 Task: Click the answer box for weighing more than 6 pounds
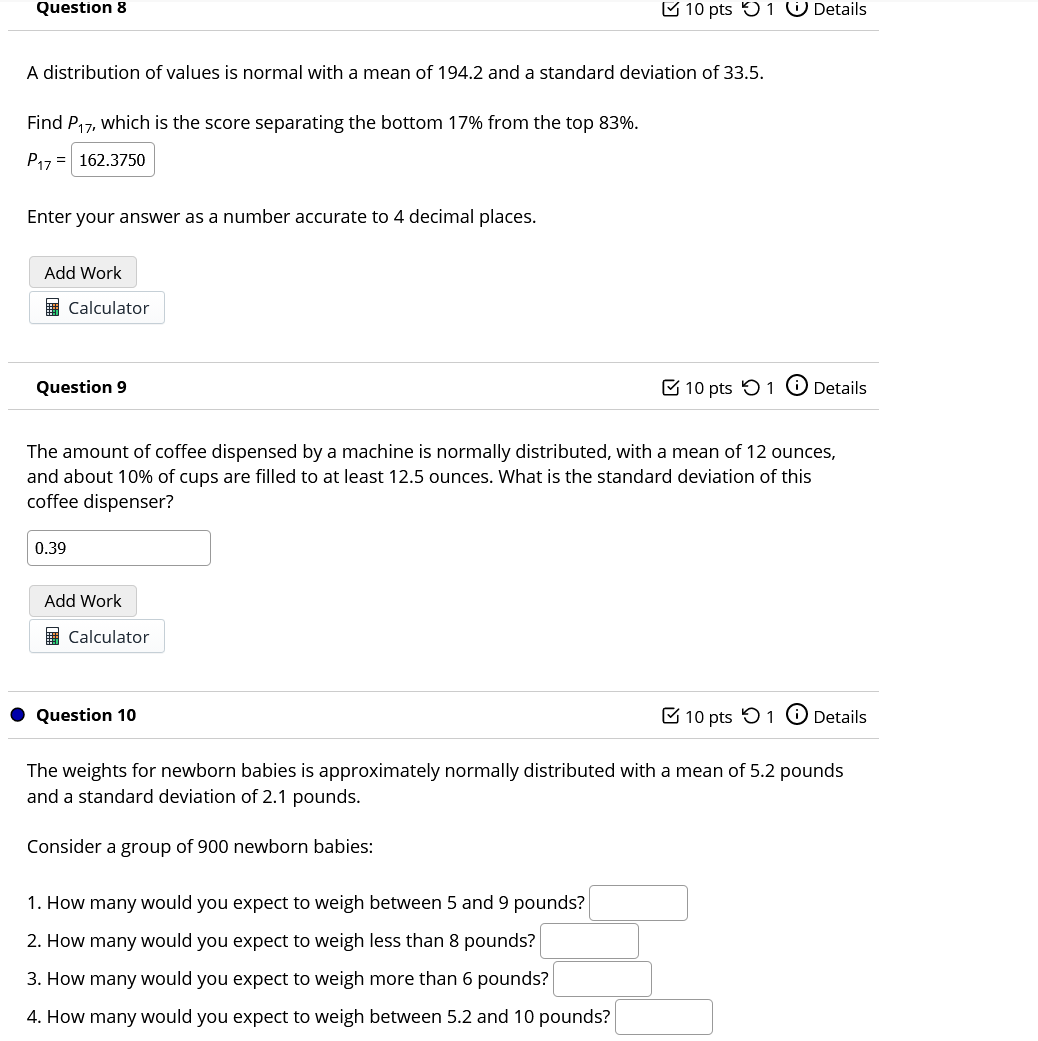click(x=602, y=979)
